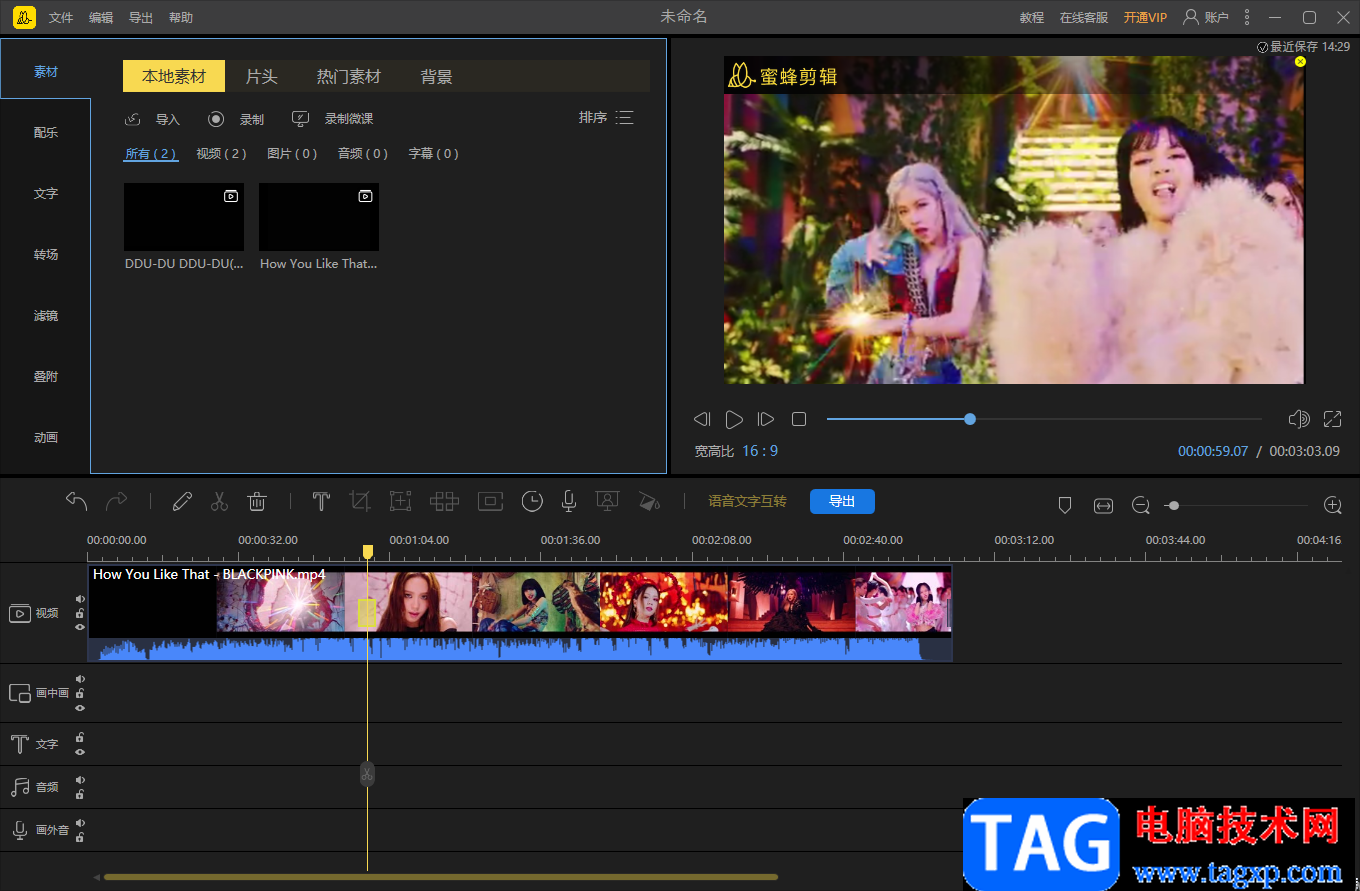
Task: Lock the 音频 audio track
Action: [x=80, y=794]
